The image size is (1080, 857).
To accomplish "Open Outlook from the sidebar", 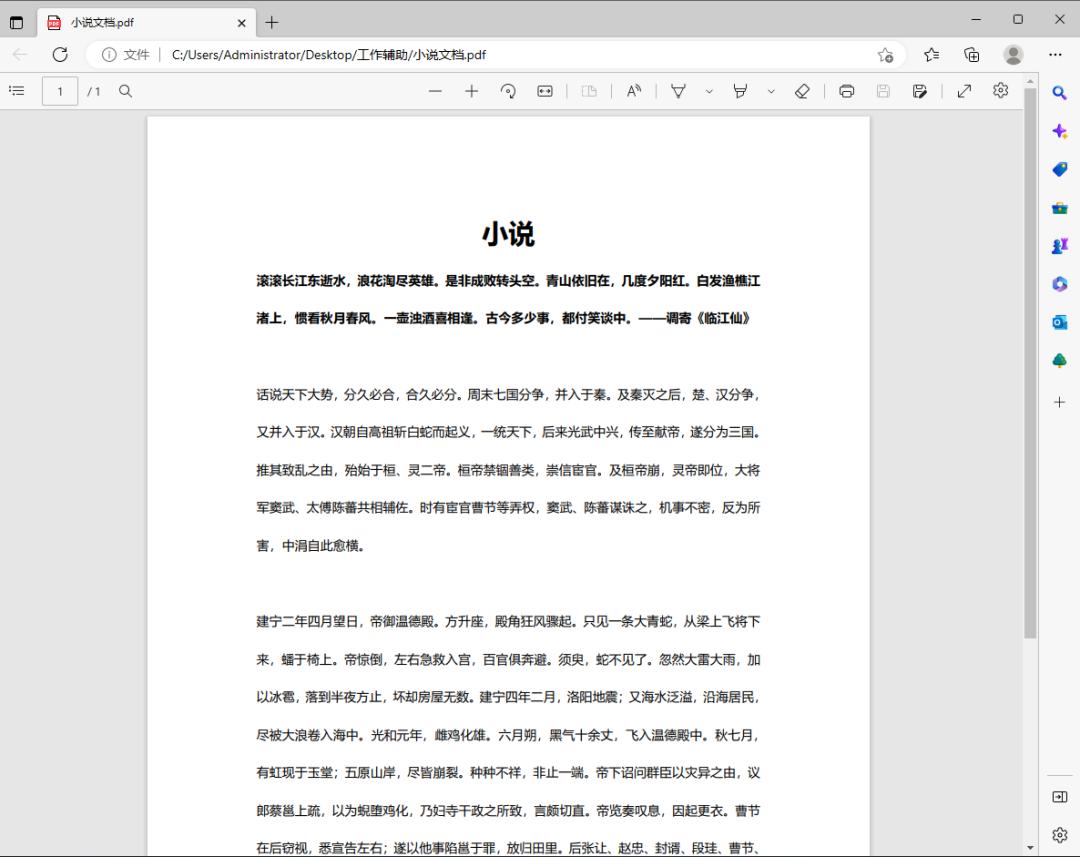I will coord(1060,322).
